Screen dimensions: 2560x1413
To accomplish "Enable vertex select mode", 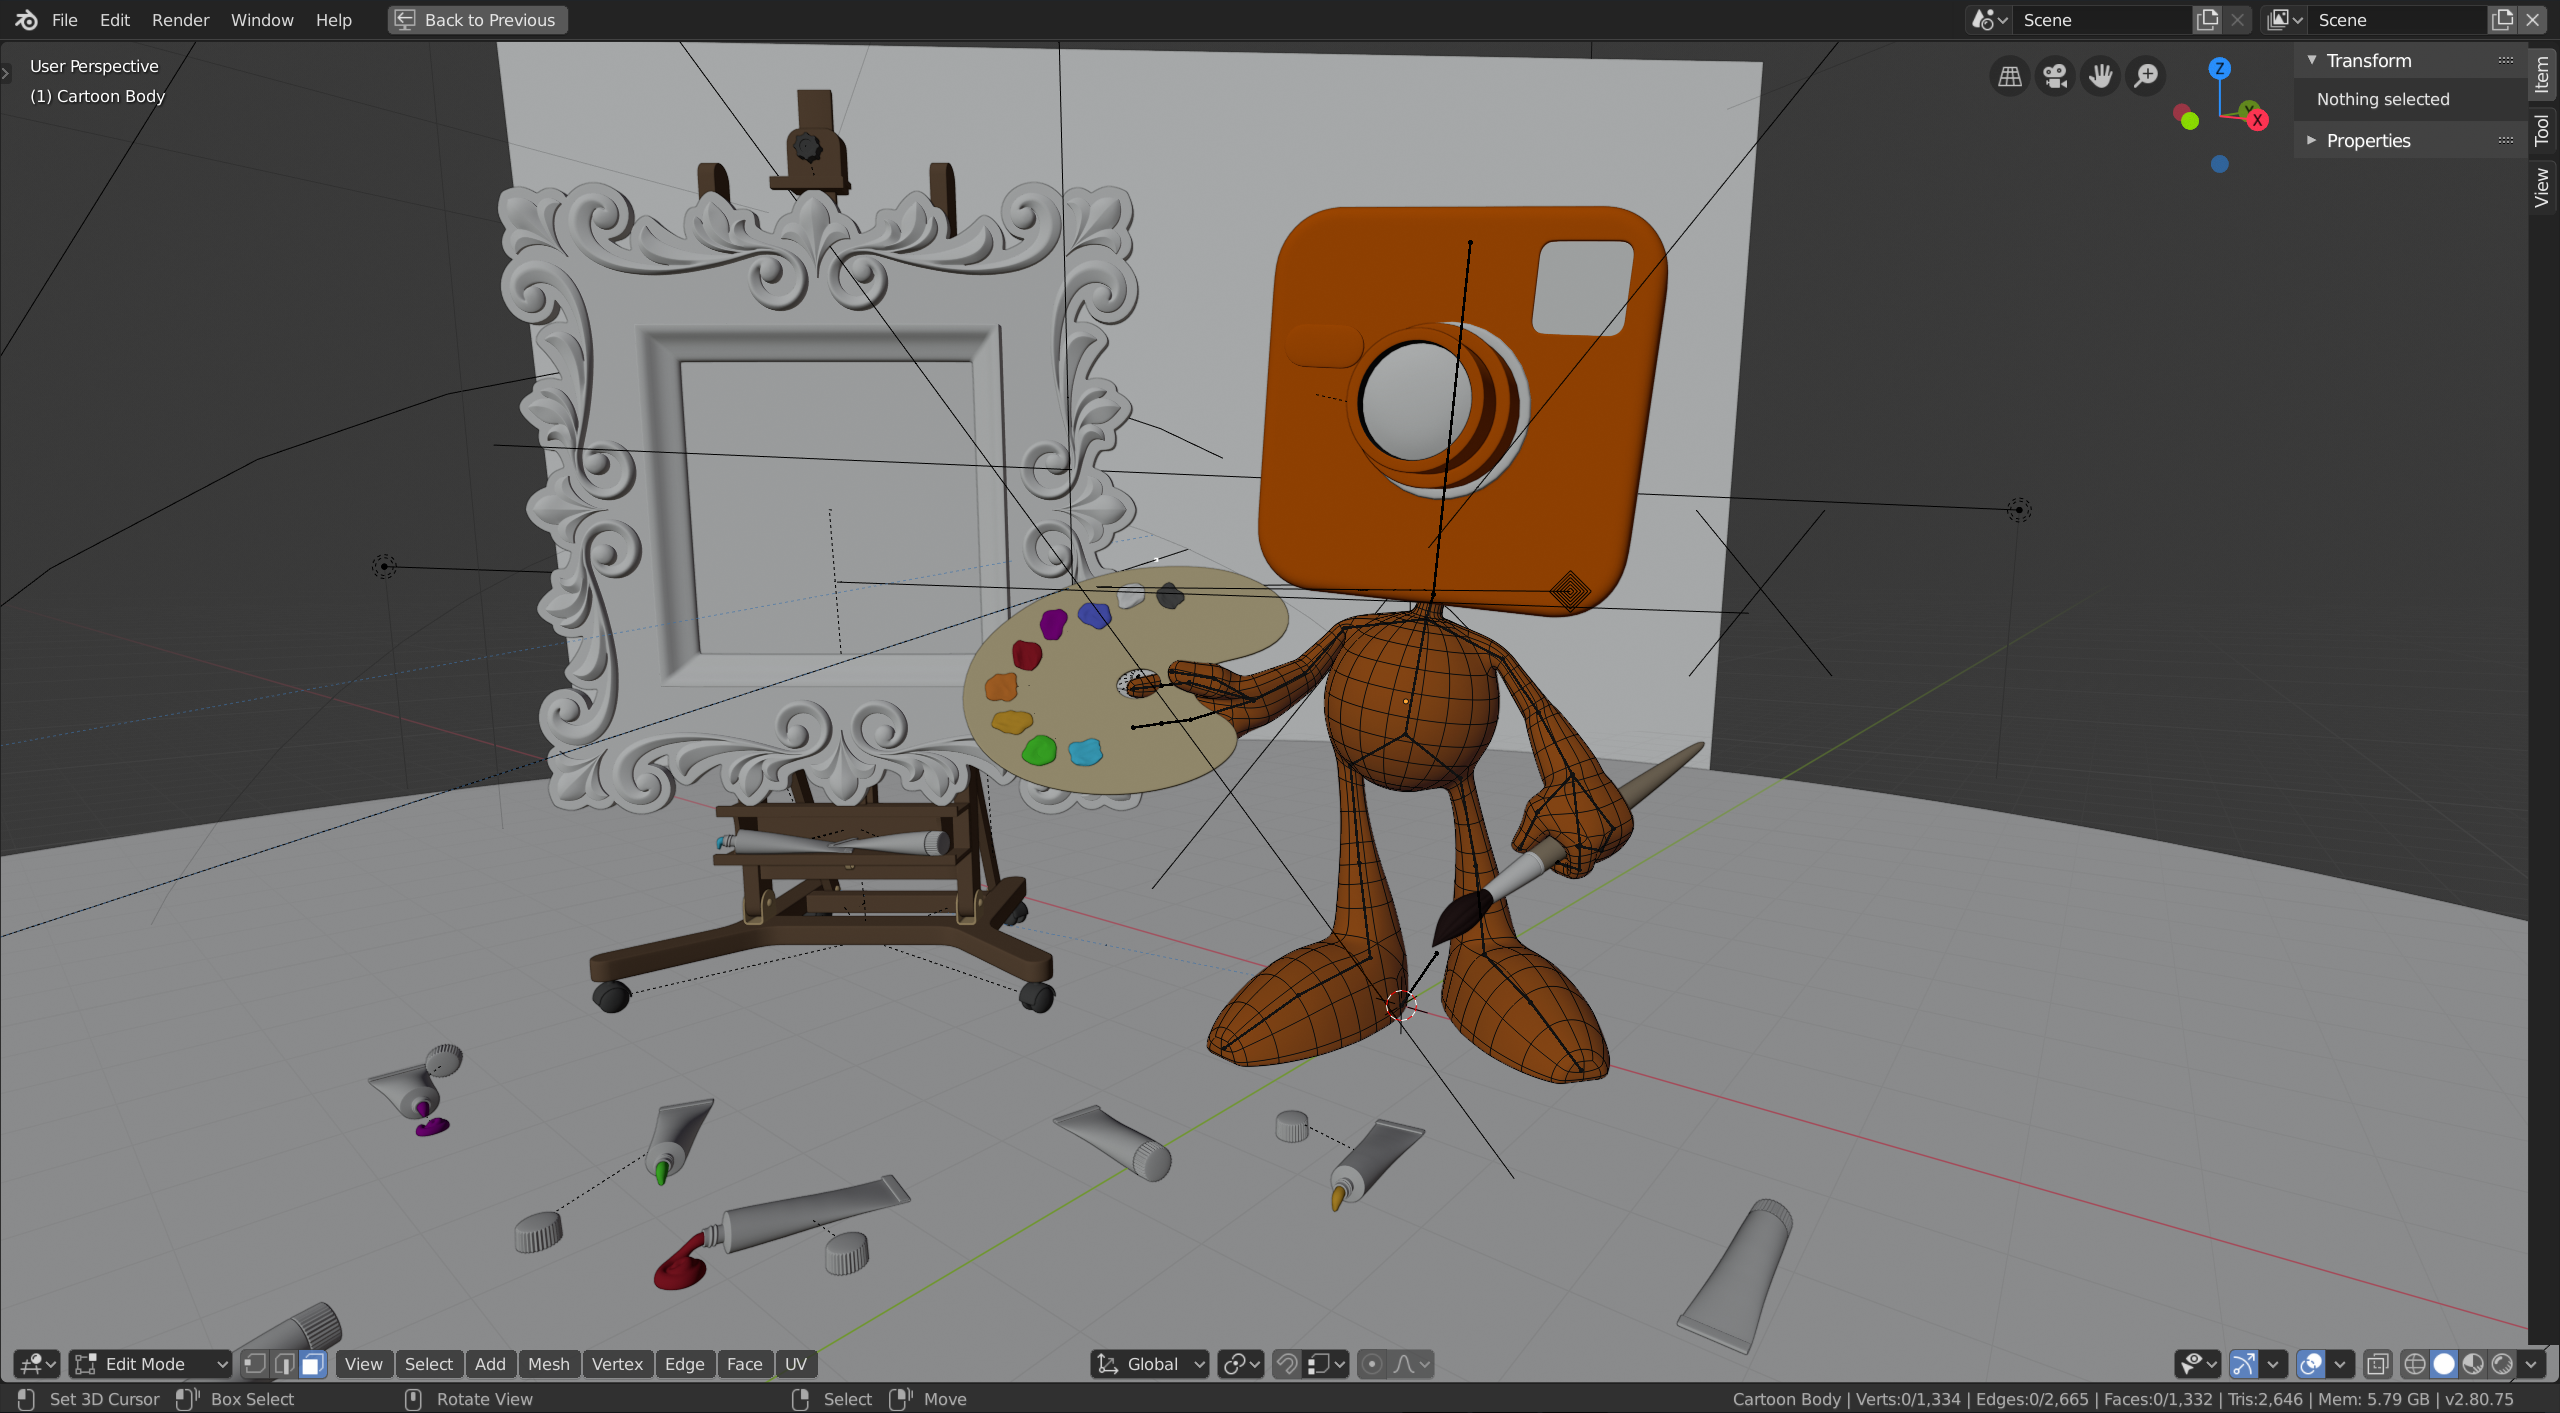I will point(255,1364).
